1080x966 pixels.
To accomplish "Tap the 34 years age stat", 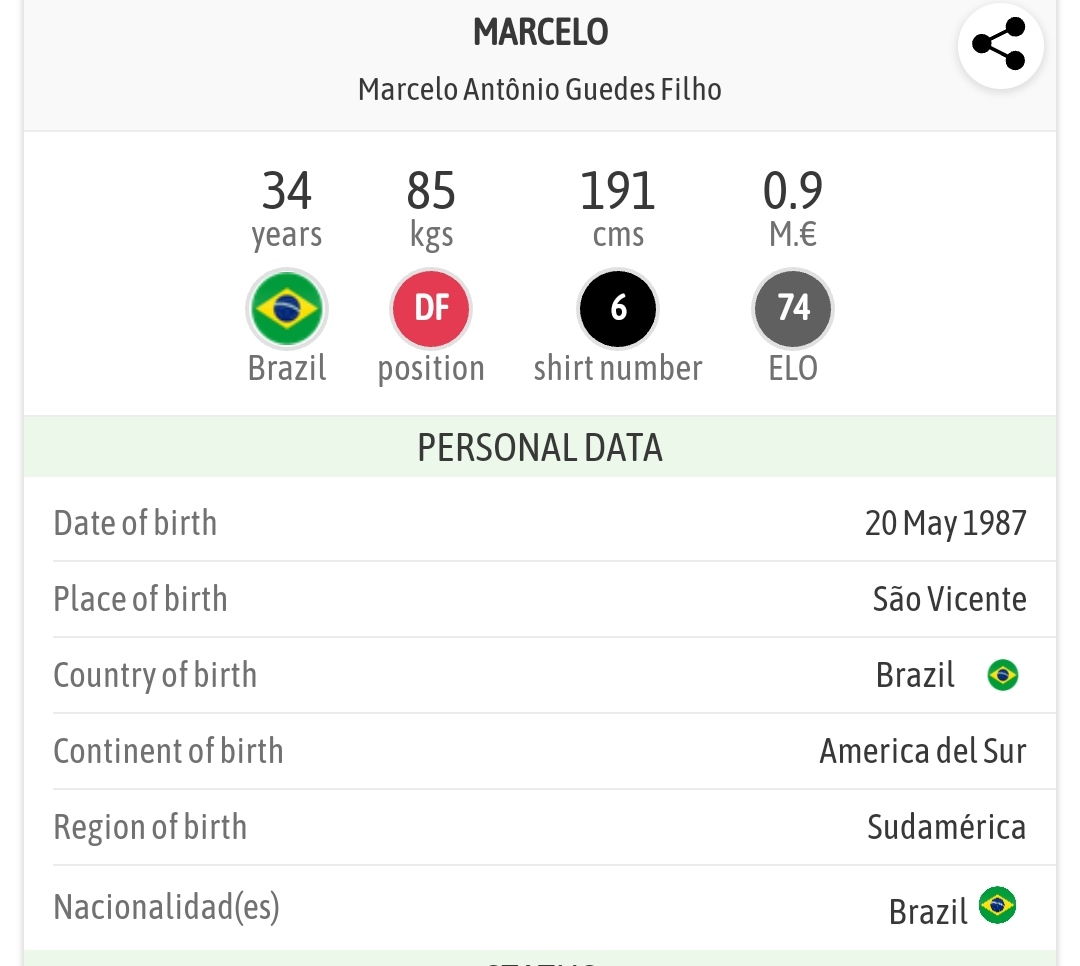I will coord(287,209).
